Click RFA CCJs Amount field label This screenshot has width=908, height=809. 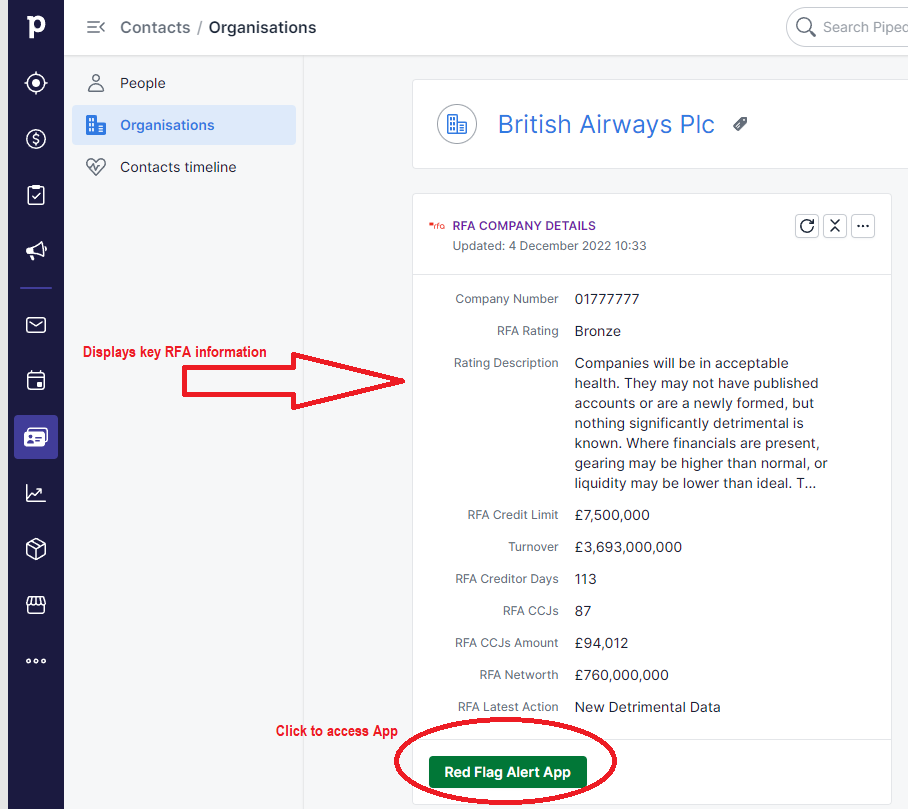coord(507,643)
